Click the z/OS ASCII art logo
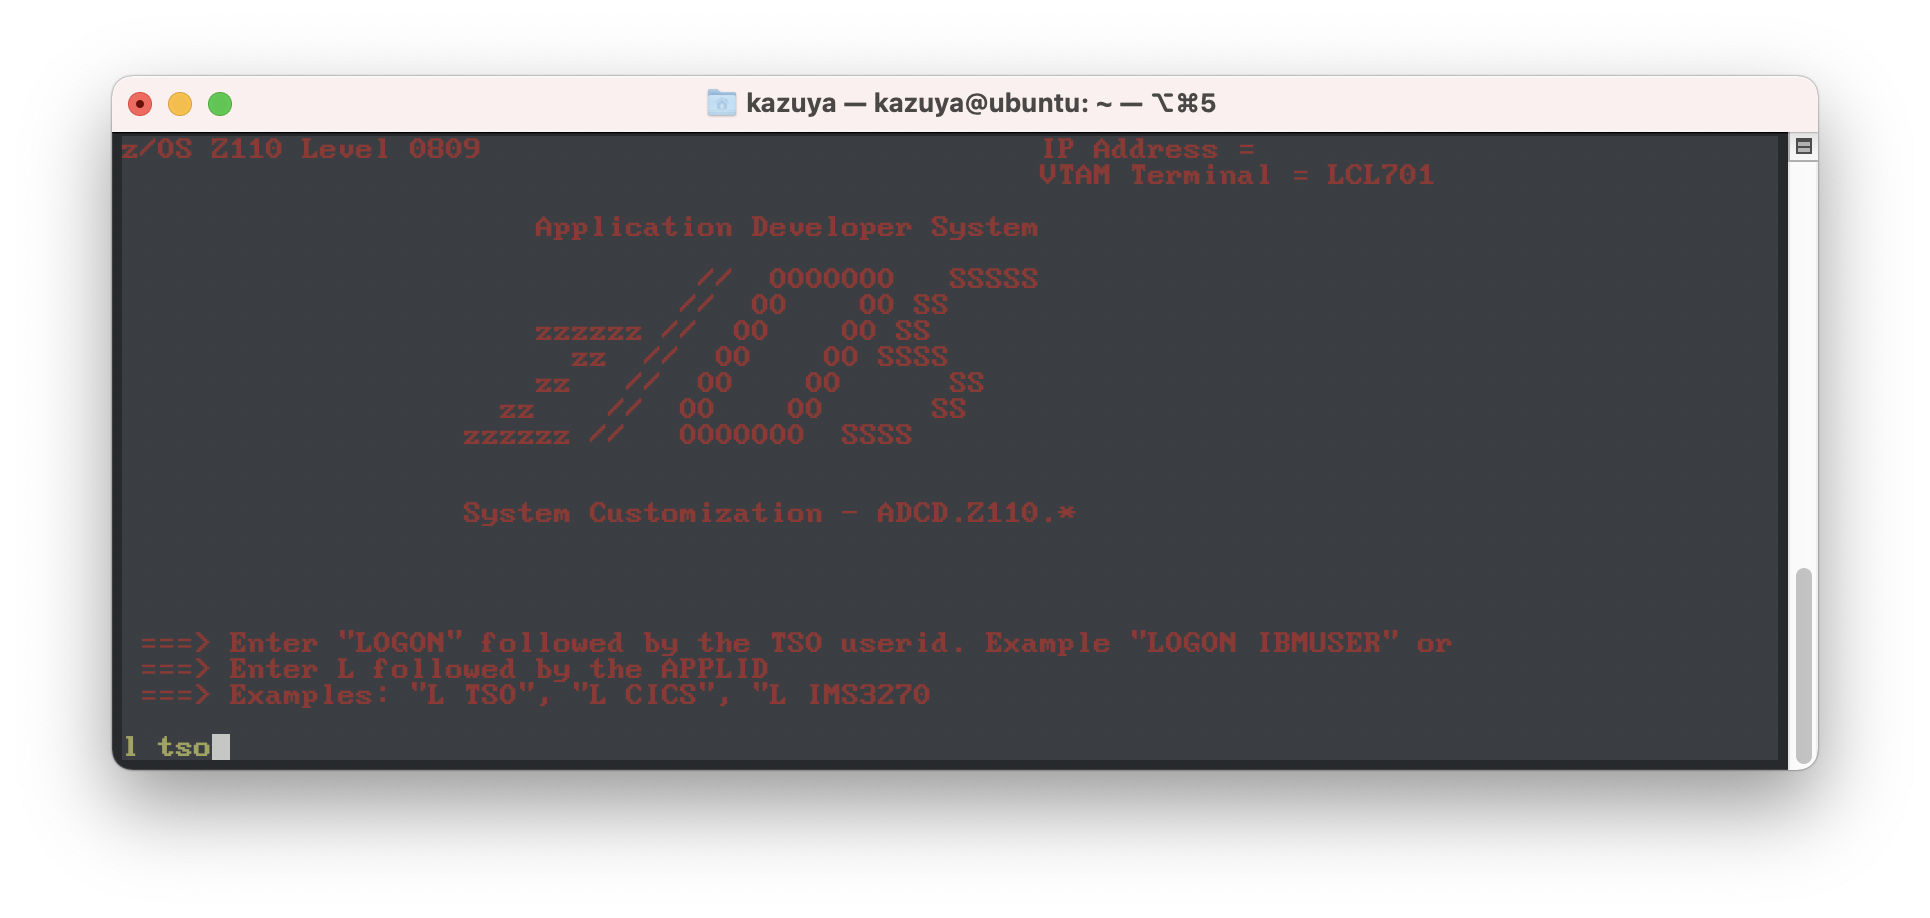 tap(751, 357)
